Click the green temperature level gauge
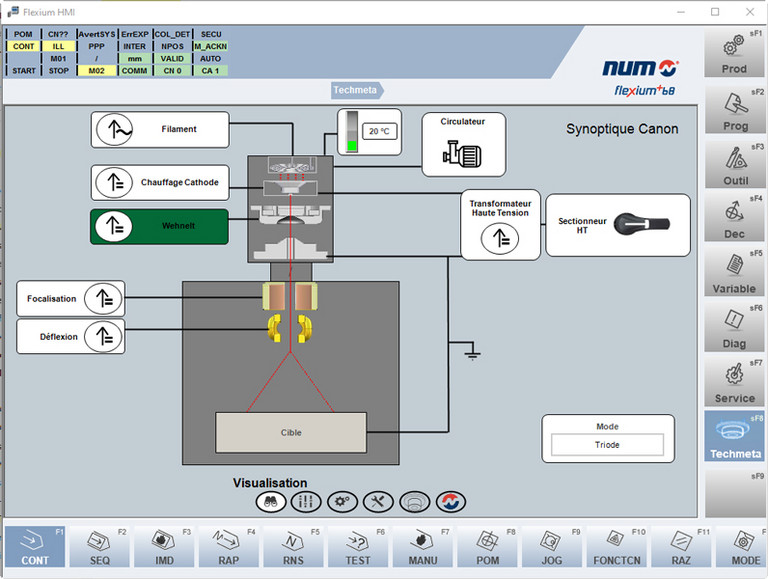Image resolution: width=768 pixels, height=579 pixels. point(350,132)
